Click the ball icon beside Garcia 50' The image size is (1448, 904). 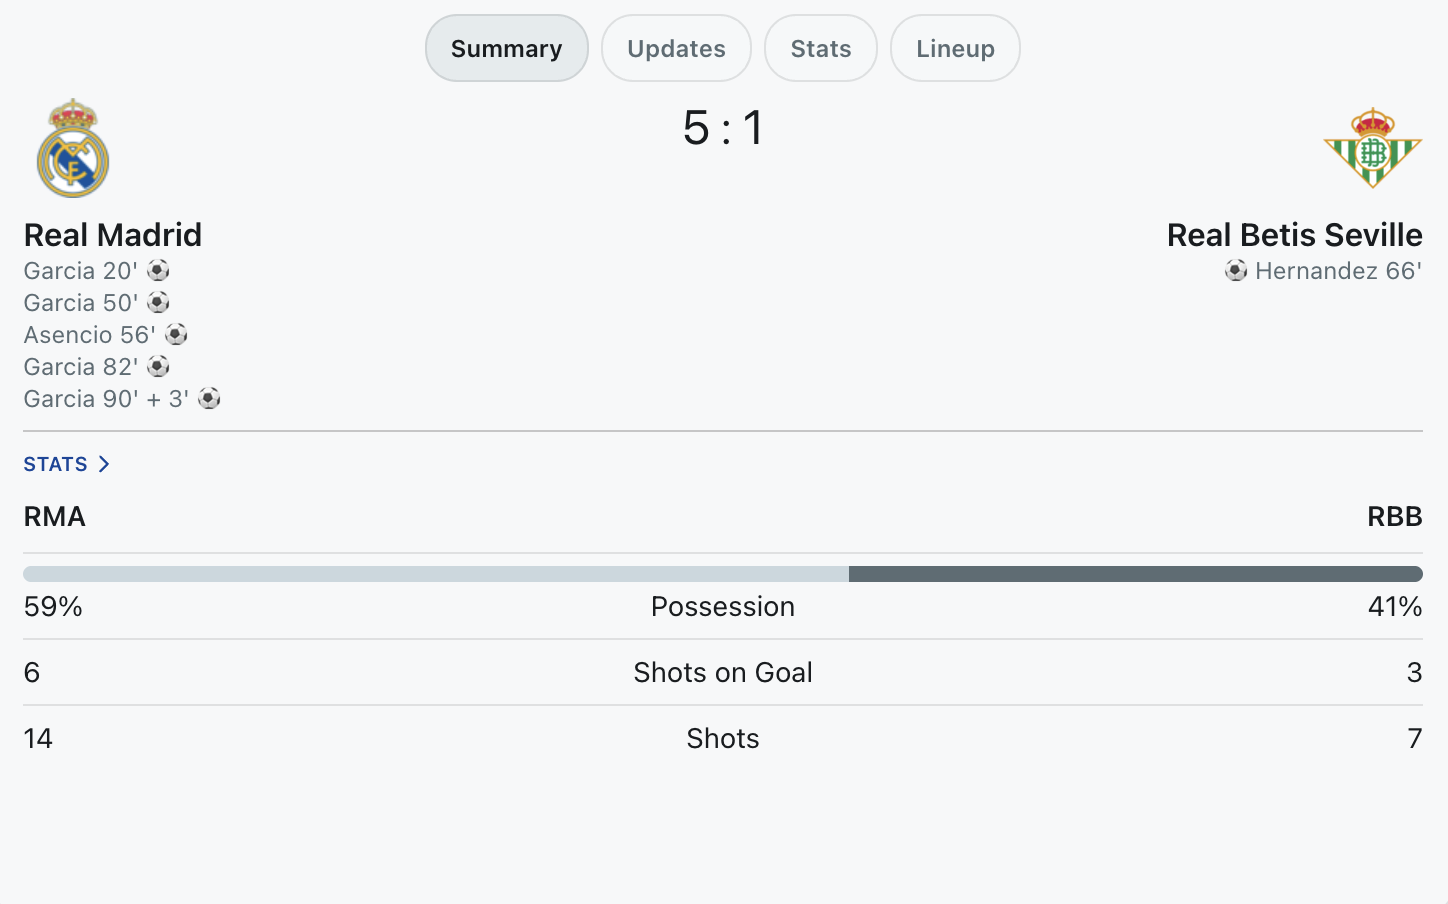158,303
